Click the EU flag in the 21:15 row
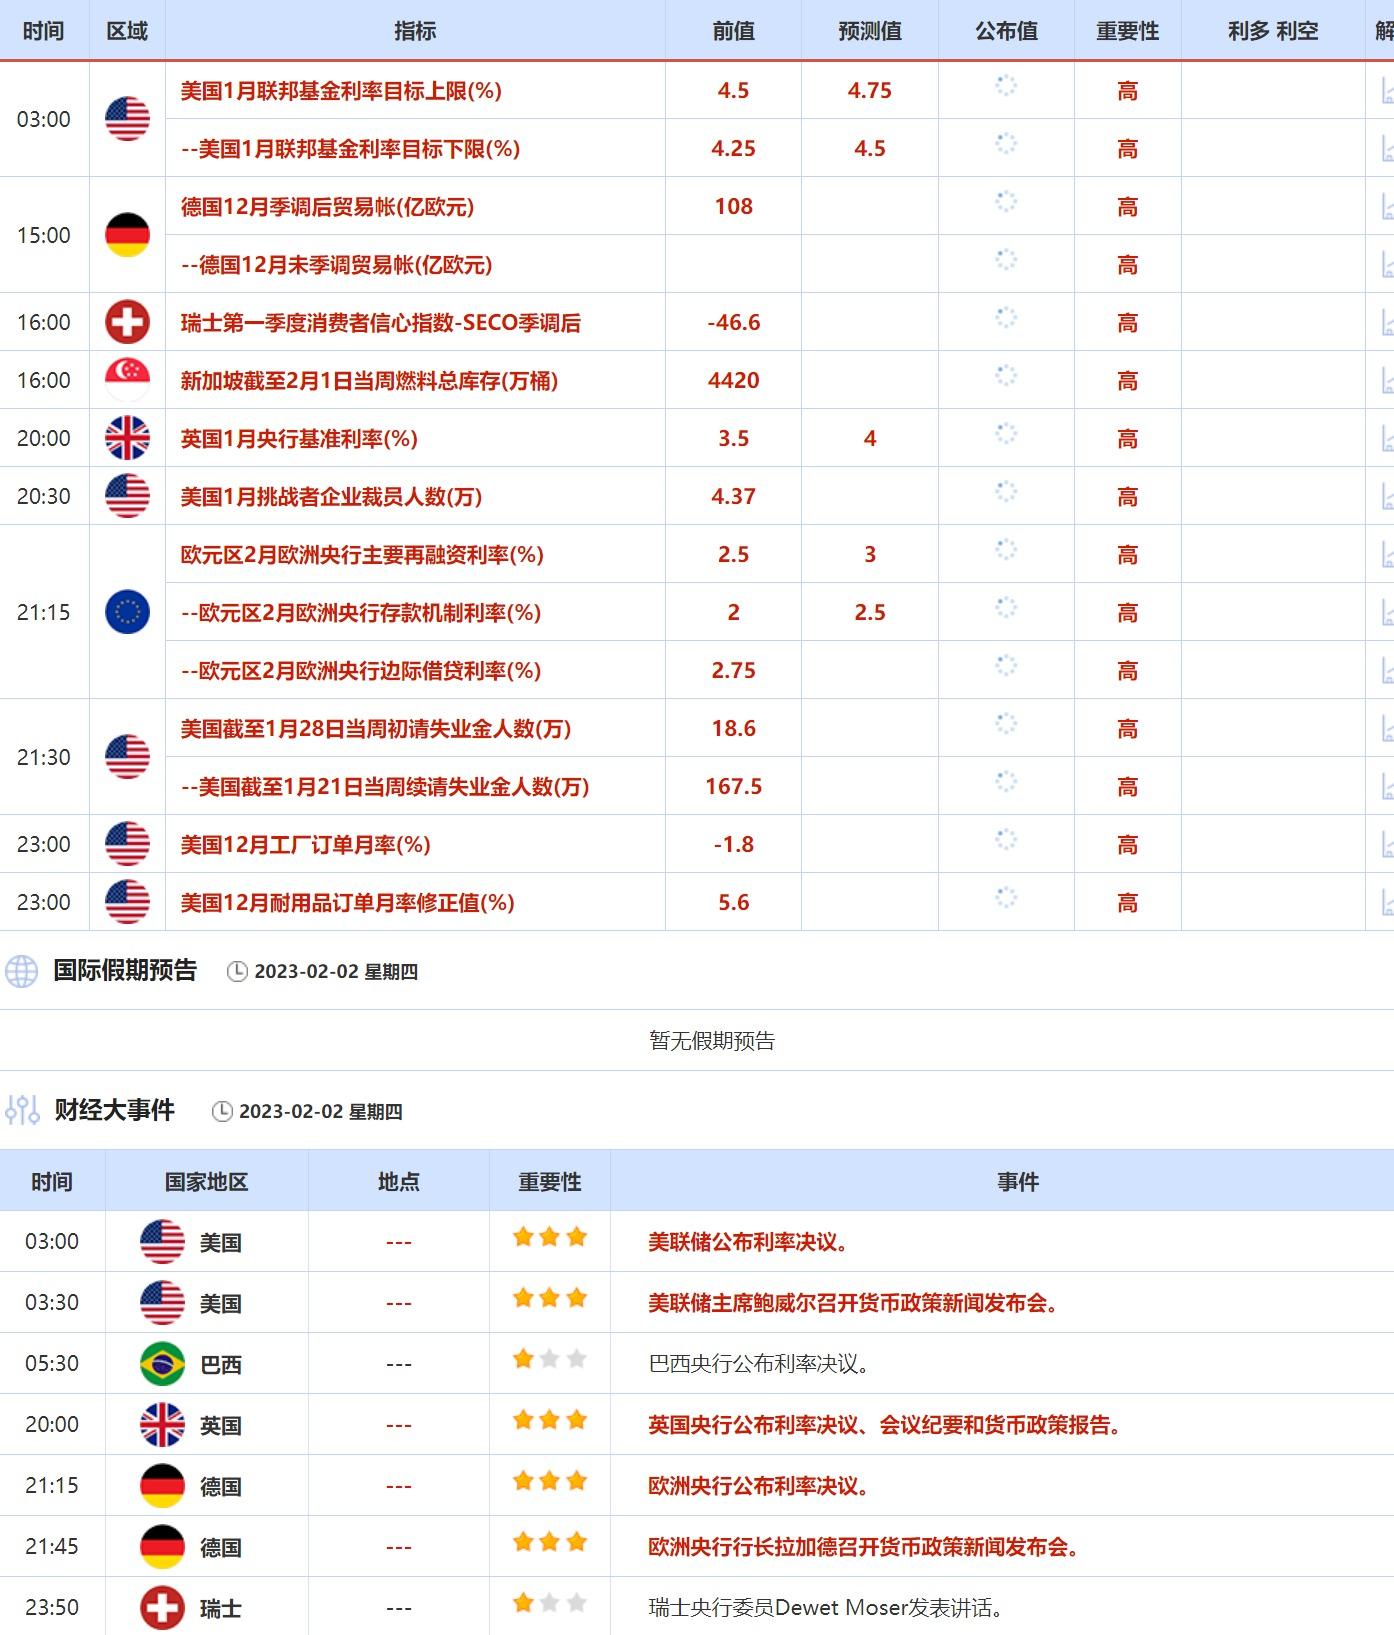This screenshot has width=1394, height=1635. [127, 612]
